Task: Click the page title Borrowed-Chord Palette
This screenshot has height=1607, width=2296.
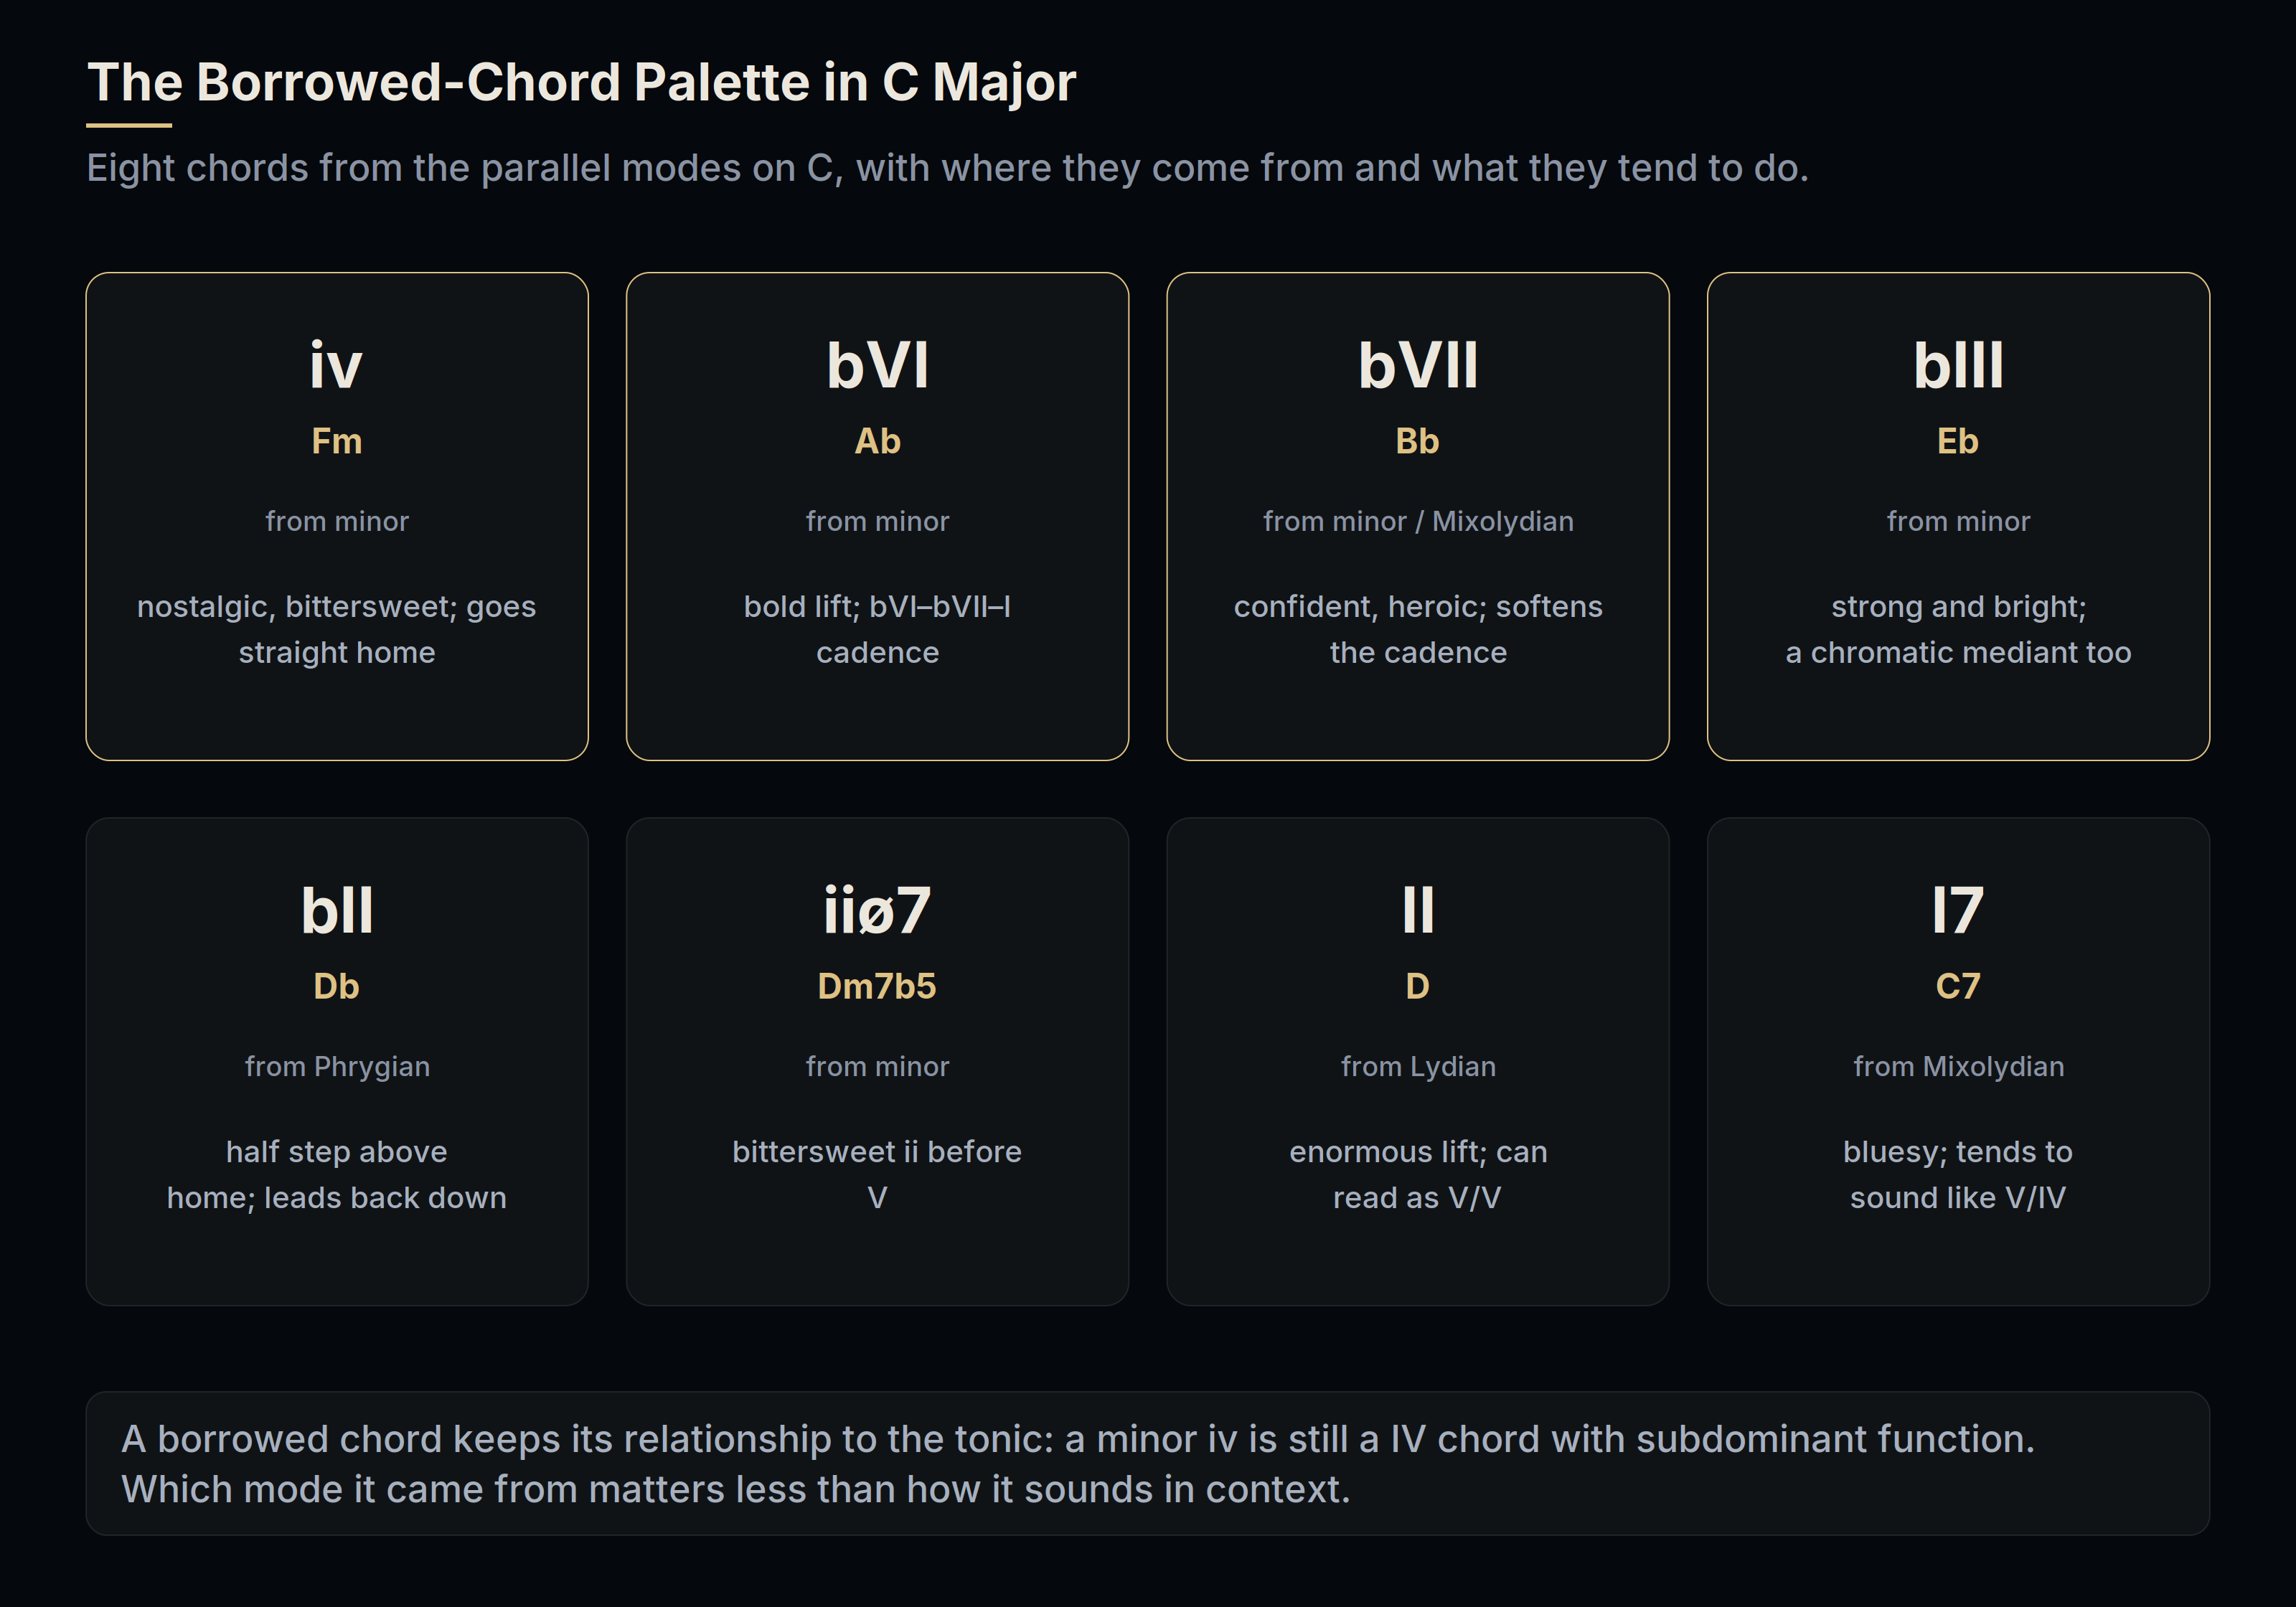Action: click(581, 82)
